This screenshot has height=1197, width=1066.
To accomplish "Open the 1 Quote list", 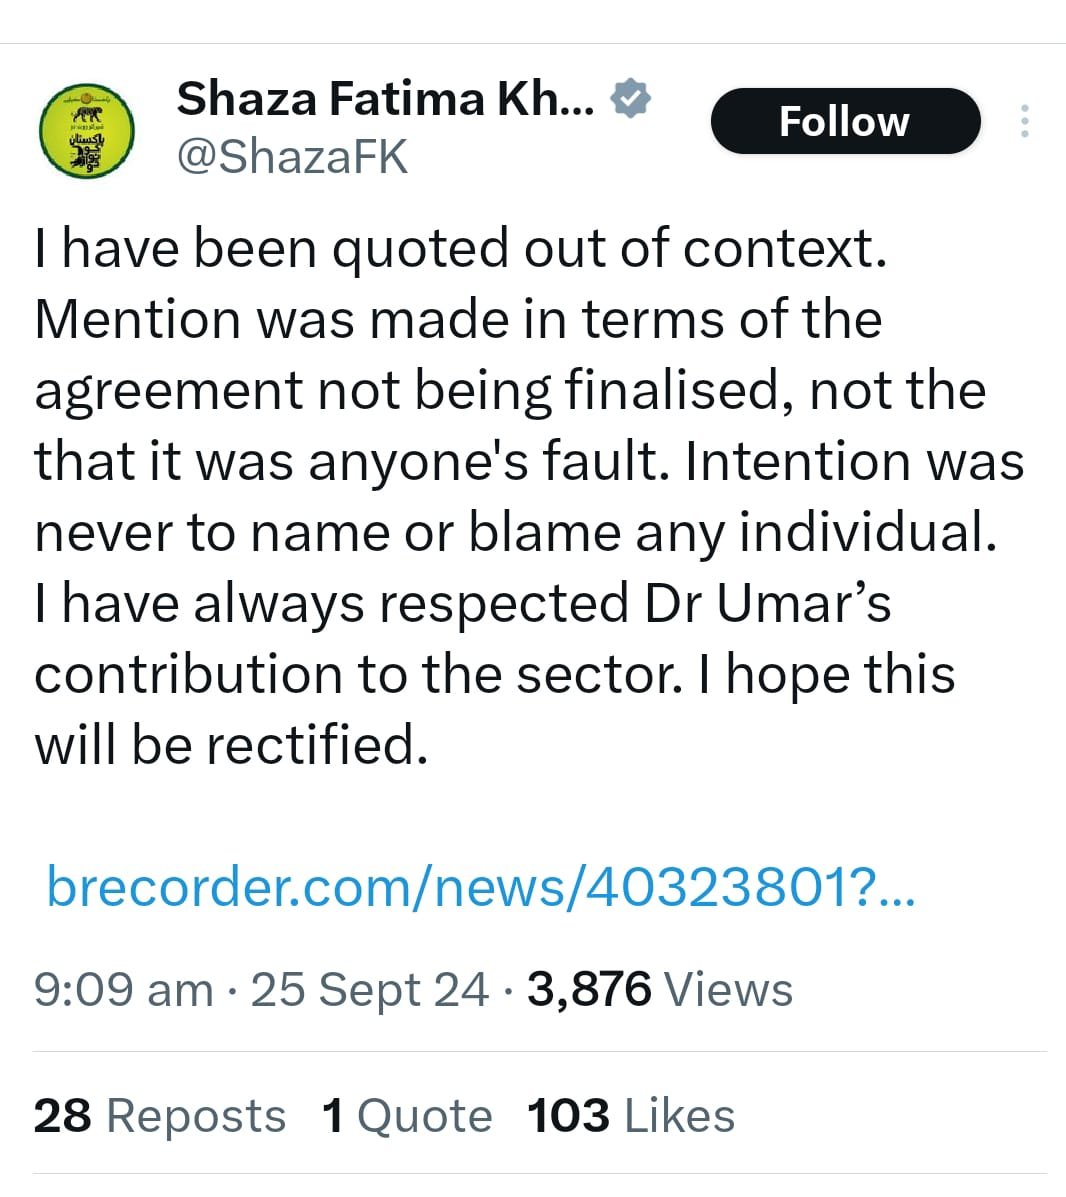I will pos(407,1115).
